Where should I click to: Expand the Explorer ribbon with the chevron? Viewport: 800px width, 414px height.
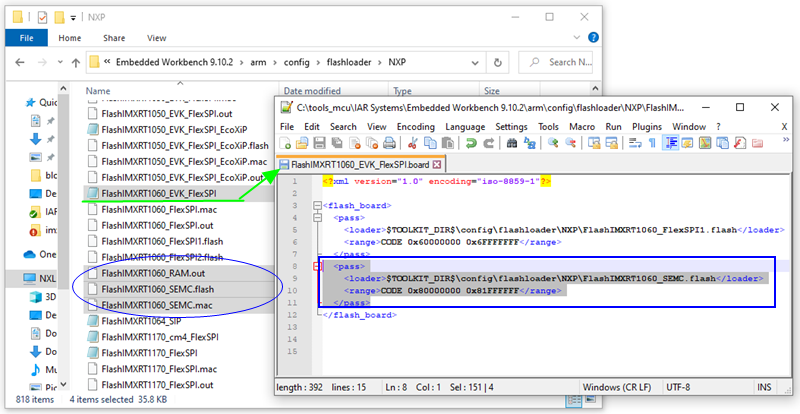coord(577,37)
